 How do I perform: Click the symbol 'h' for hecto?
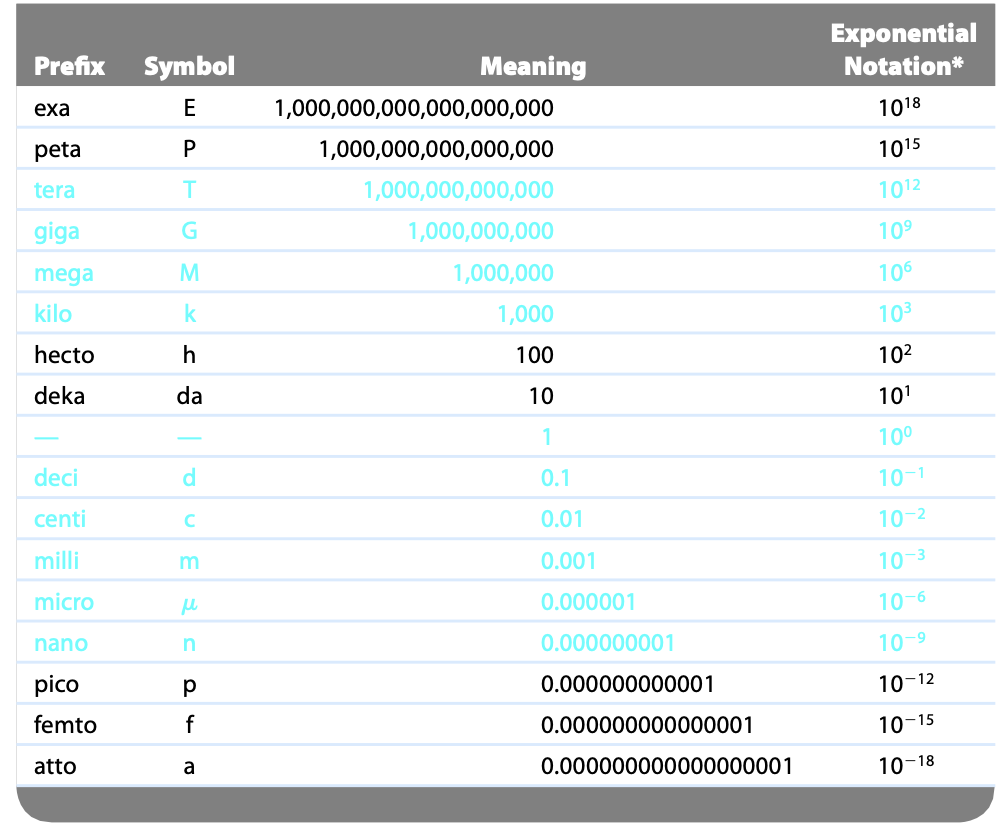(189, 355)
